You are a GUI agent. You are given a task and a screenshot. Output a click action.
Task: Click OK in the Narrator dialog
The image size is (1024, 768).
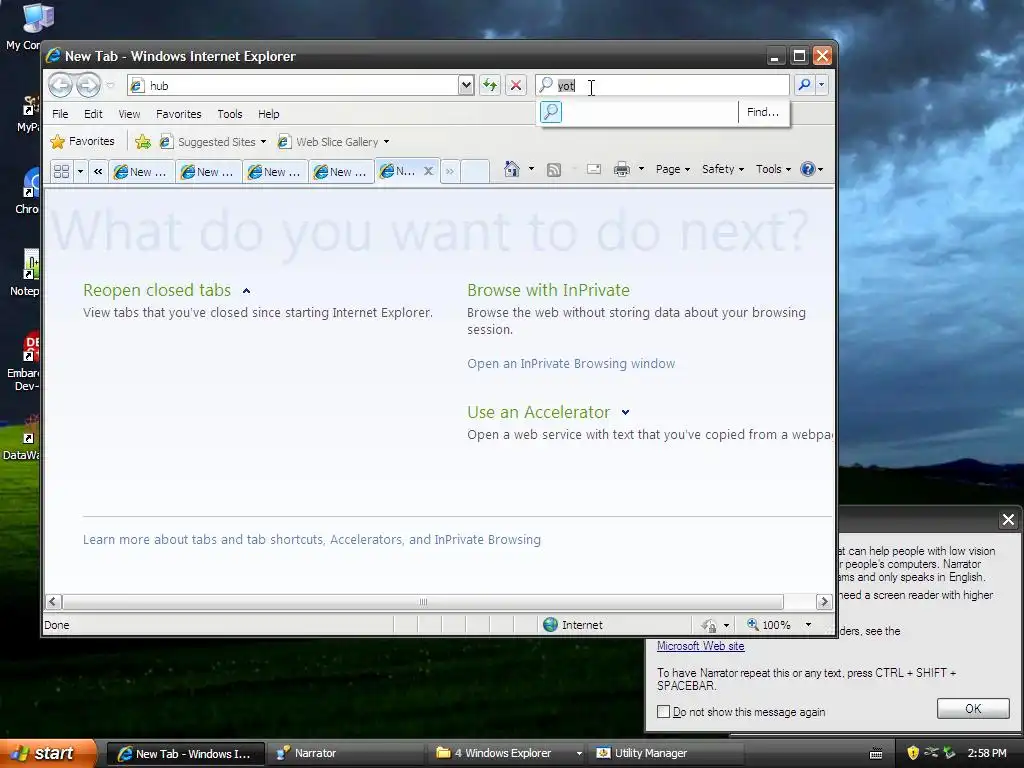point(973,709)
